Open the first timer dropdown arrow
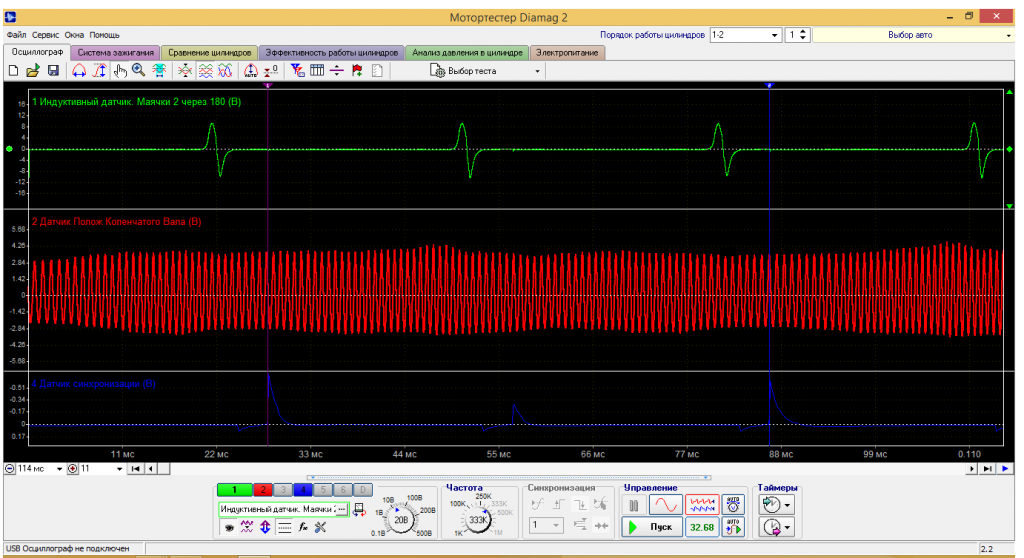The width and height of the screenshot is (1024, 558). pos(788,505)
